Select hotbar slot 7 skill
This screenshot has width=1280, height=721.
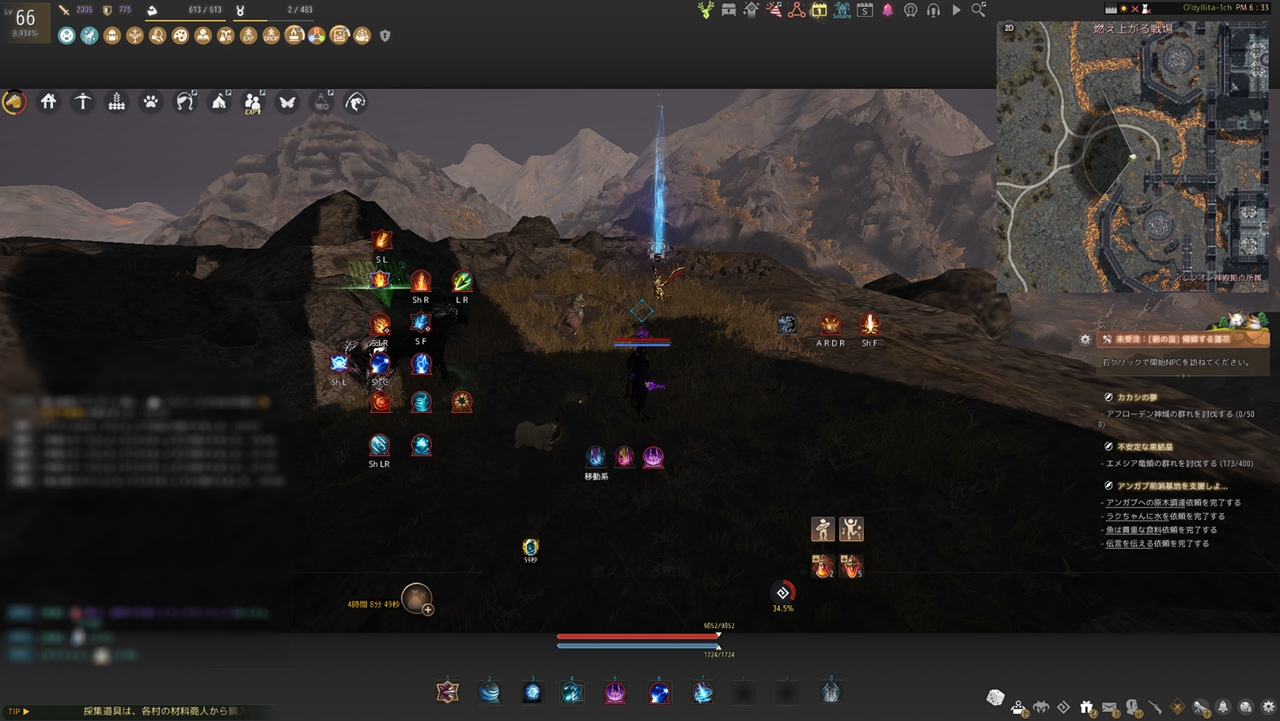click(703, 691)
